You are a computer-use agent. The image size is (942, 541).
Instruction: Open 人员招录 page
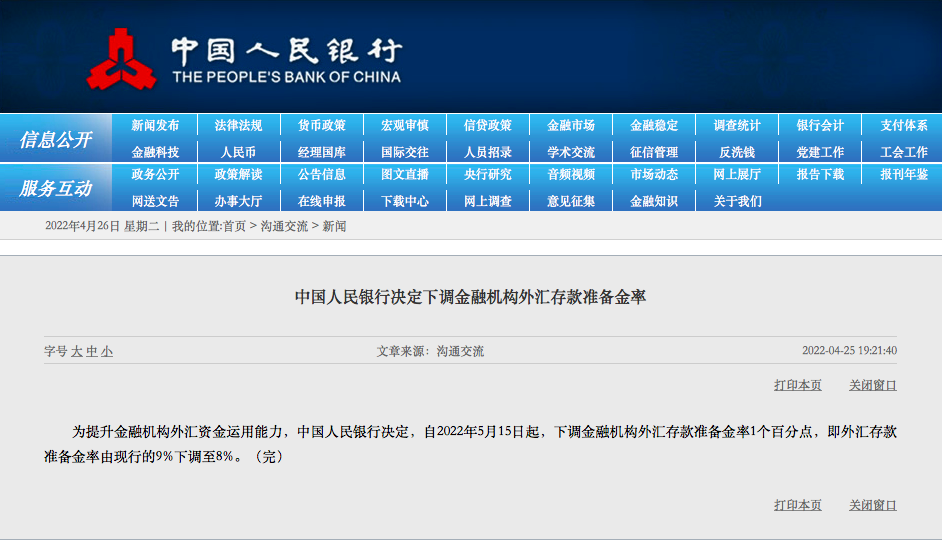[488, 153]
